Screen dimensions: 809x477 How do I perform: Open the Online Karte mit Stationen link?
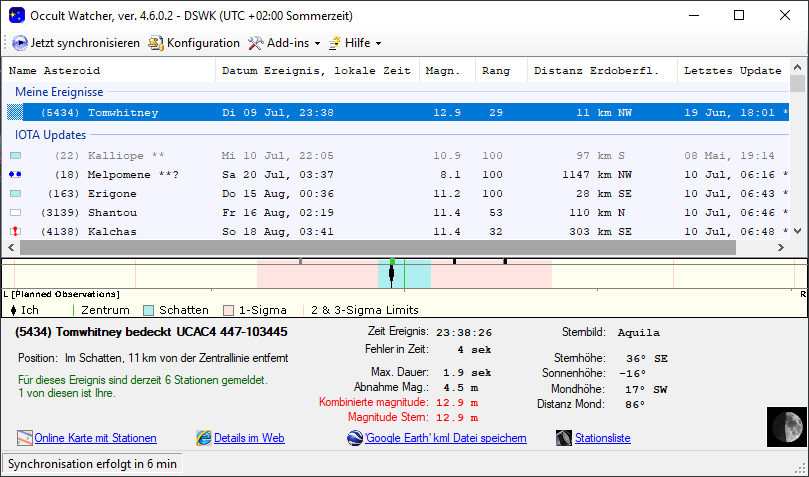[95, 438]
